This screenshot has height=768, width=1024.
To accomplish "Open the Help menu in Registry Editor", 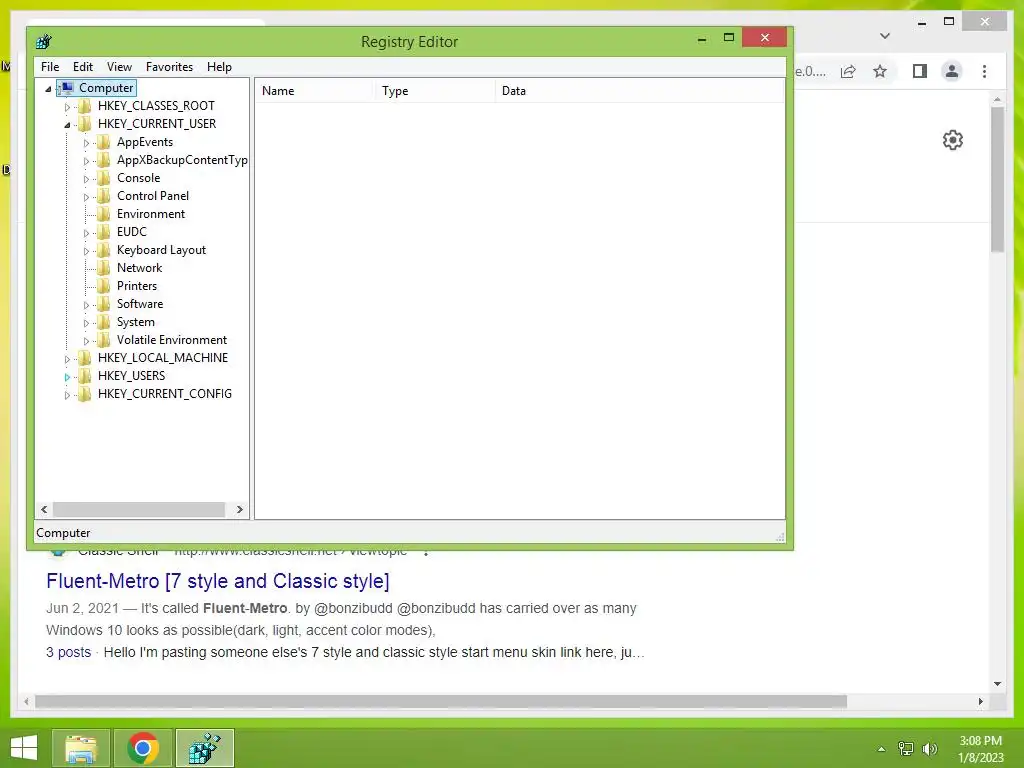I will pyautogui.click(x=219, y=67).
